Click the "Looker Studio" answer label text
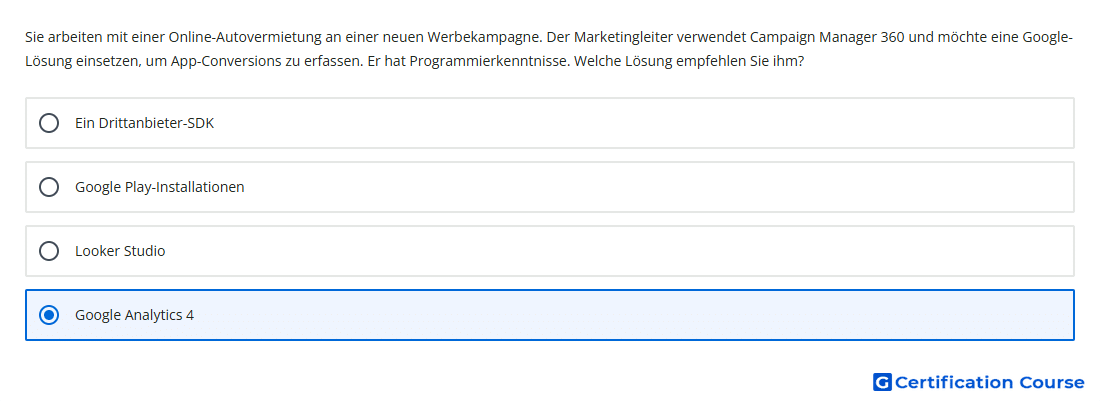The width and height of the screenshot is (1100, 401). pyautogui.click(x=120, y=251)
